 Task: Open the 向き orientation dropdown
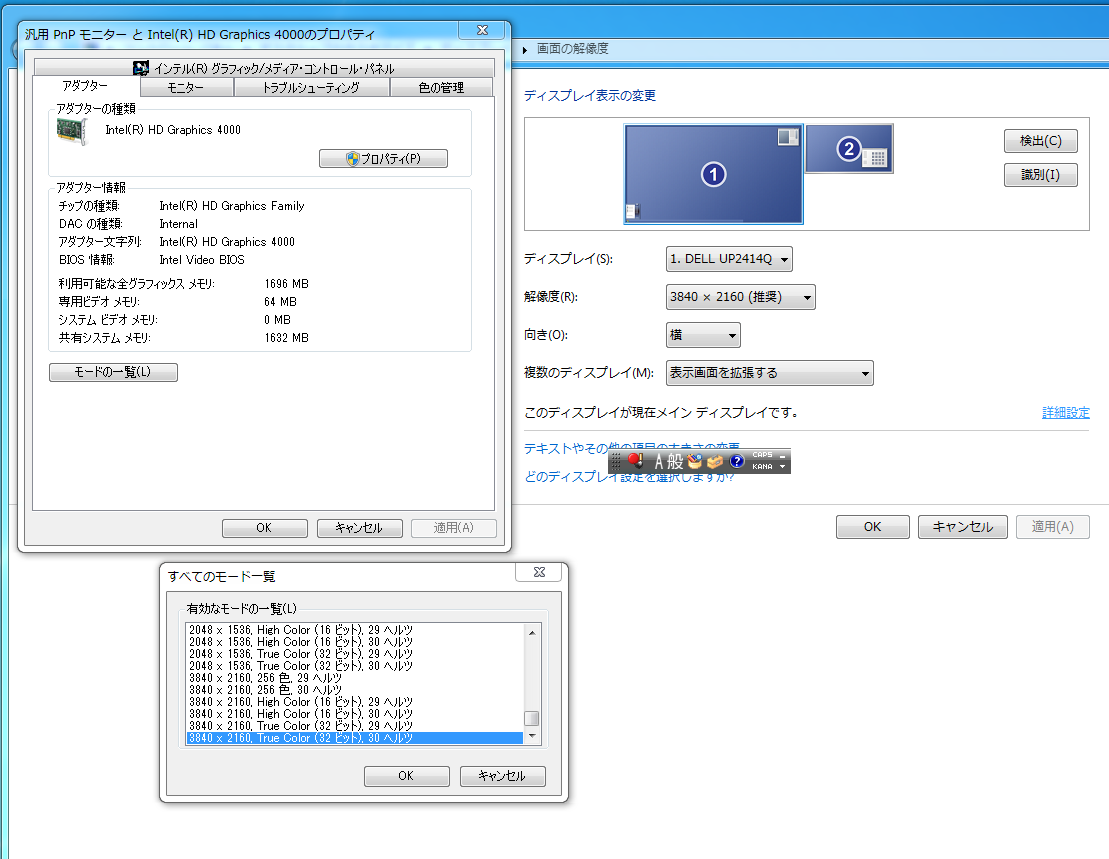(x=703, y=335)
